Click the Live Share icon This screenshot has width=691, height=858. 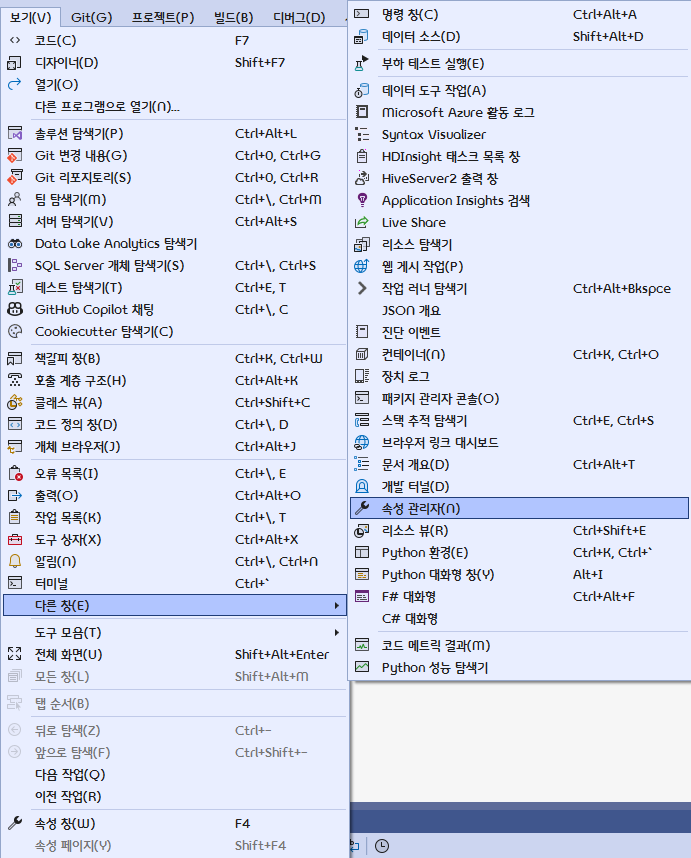[x=362, y=222]
